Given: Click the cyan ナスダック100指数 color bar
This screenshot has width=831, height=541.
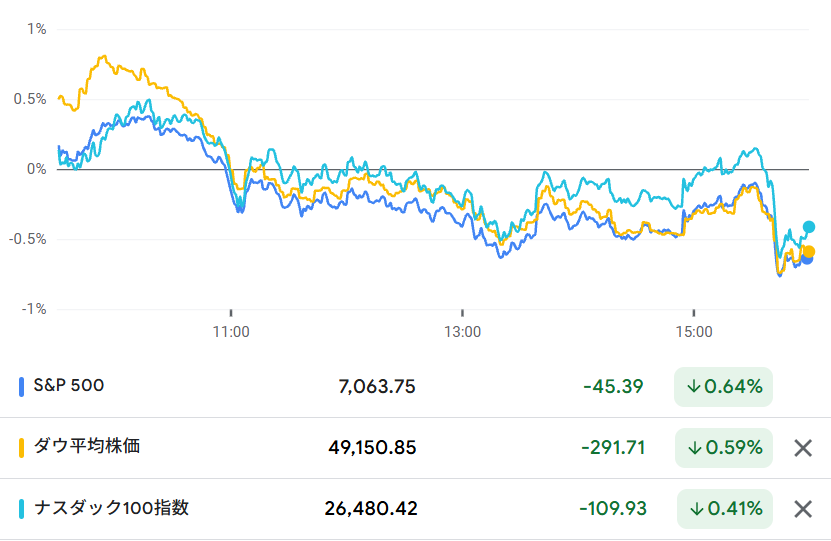Looking at the screenshot, I should 22,509.
